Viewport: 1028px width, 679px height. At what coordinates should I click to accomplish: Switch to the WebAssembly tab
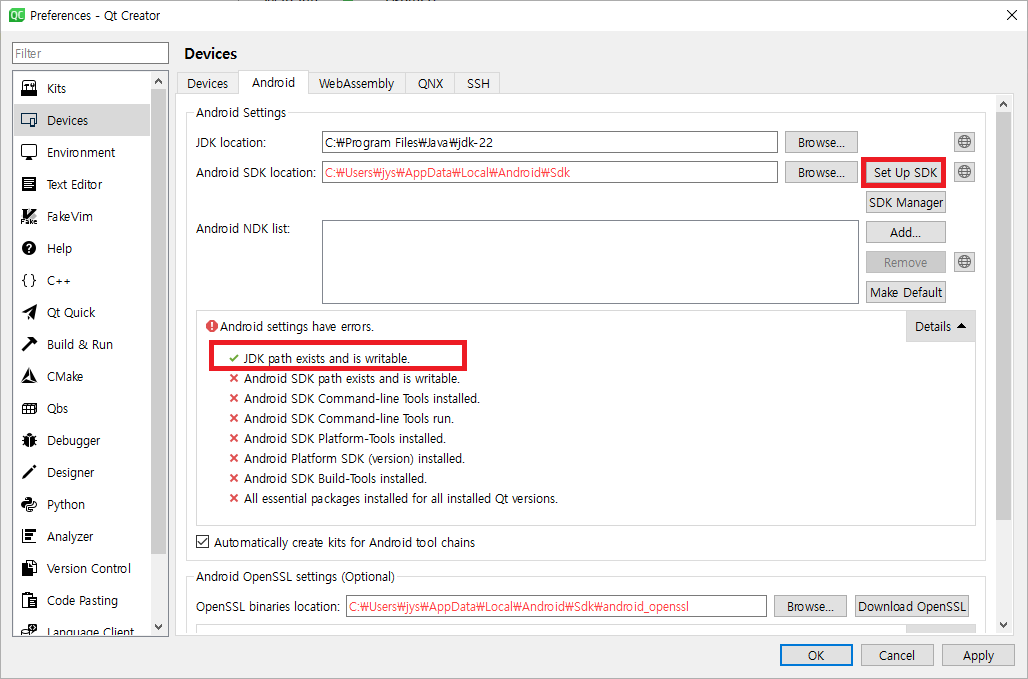point(356,83)
